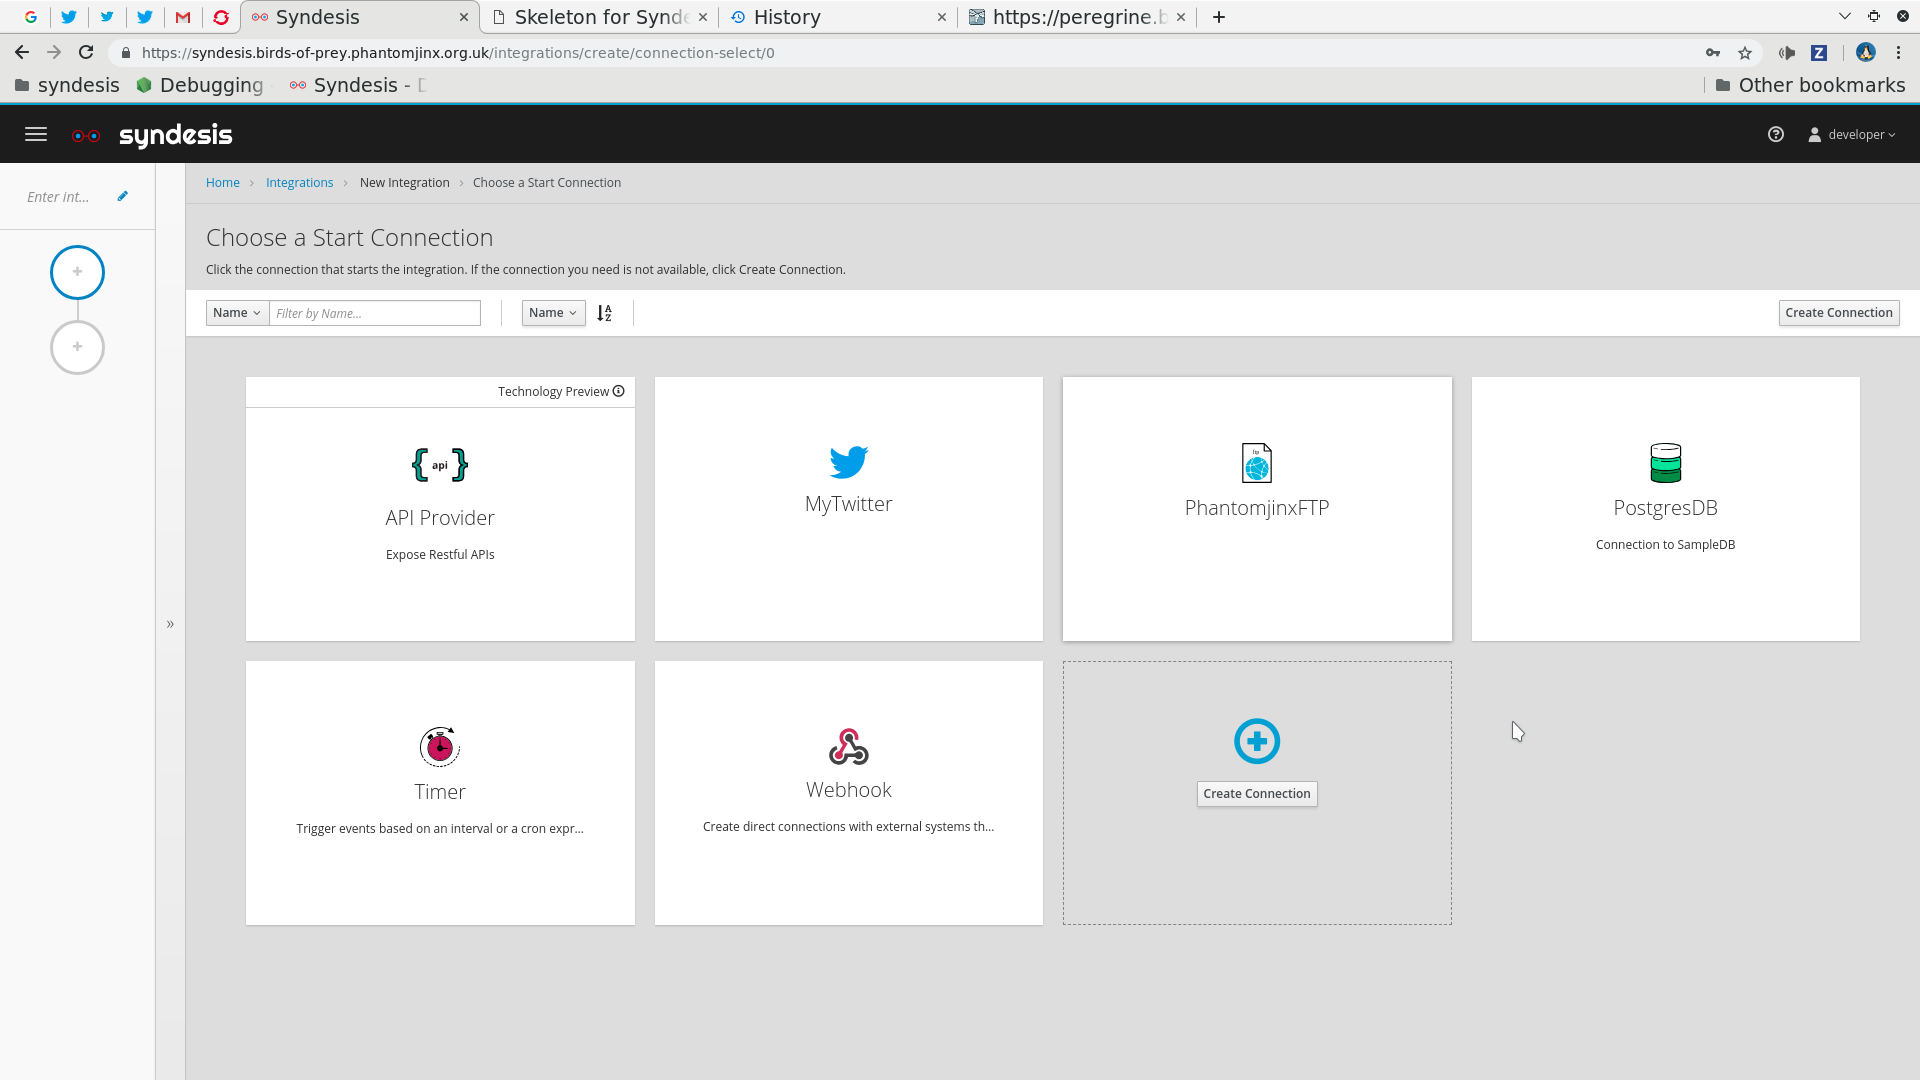Click the pencil edit integration name icon
1920x1080 pixels.
(x=123, y=196)
